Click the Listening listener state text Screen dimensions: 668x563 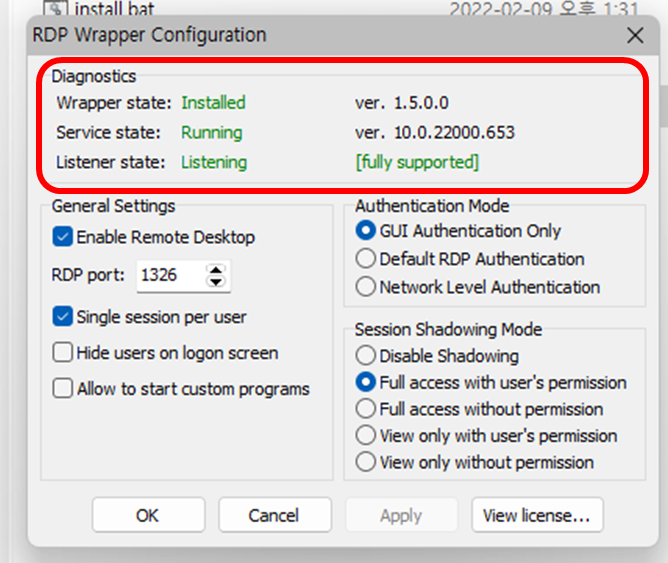[214, 163]
